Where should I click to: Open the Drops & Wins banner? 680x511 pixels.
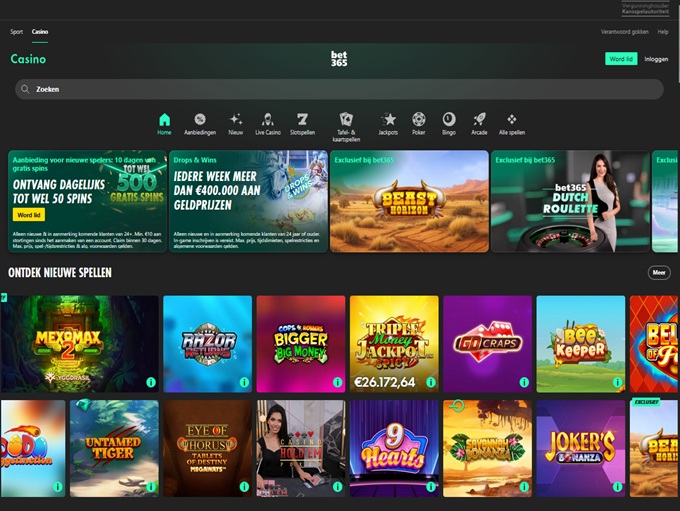click(248, 201)
